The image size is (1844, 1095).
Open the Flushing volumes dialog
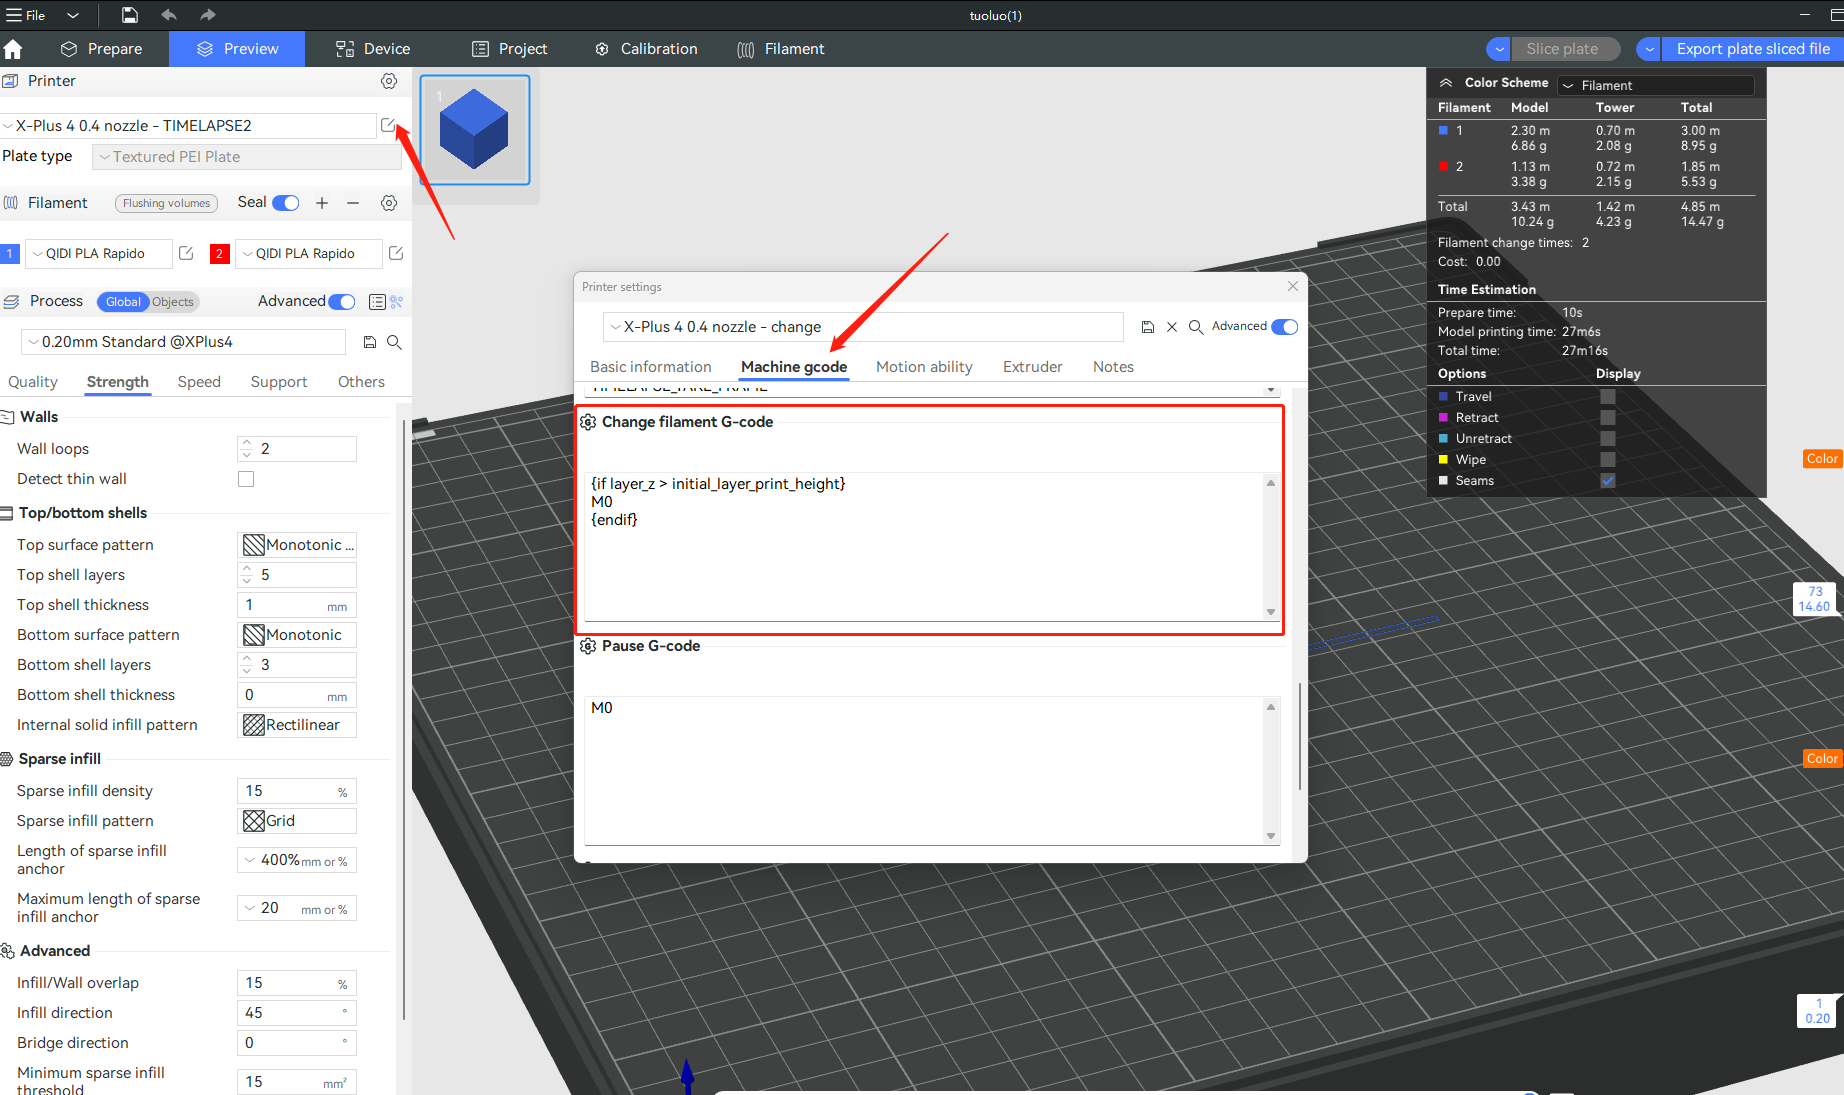166,202
